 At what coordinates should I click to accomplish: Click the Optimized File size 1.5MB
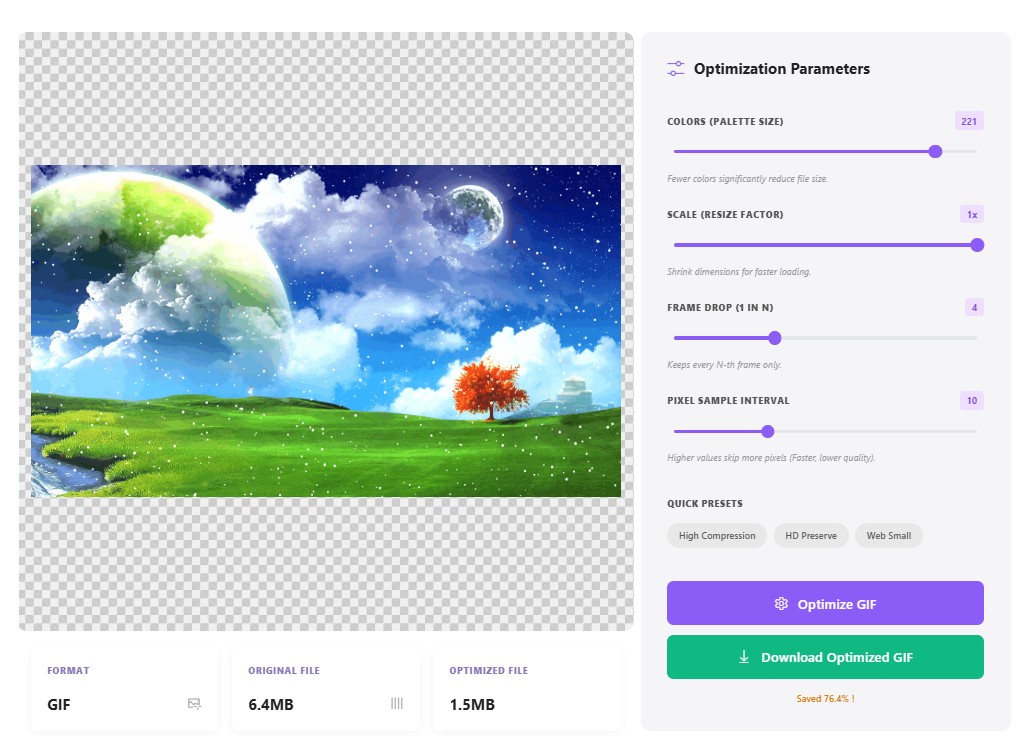pos(472,705)
